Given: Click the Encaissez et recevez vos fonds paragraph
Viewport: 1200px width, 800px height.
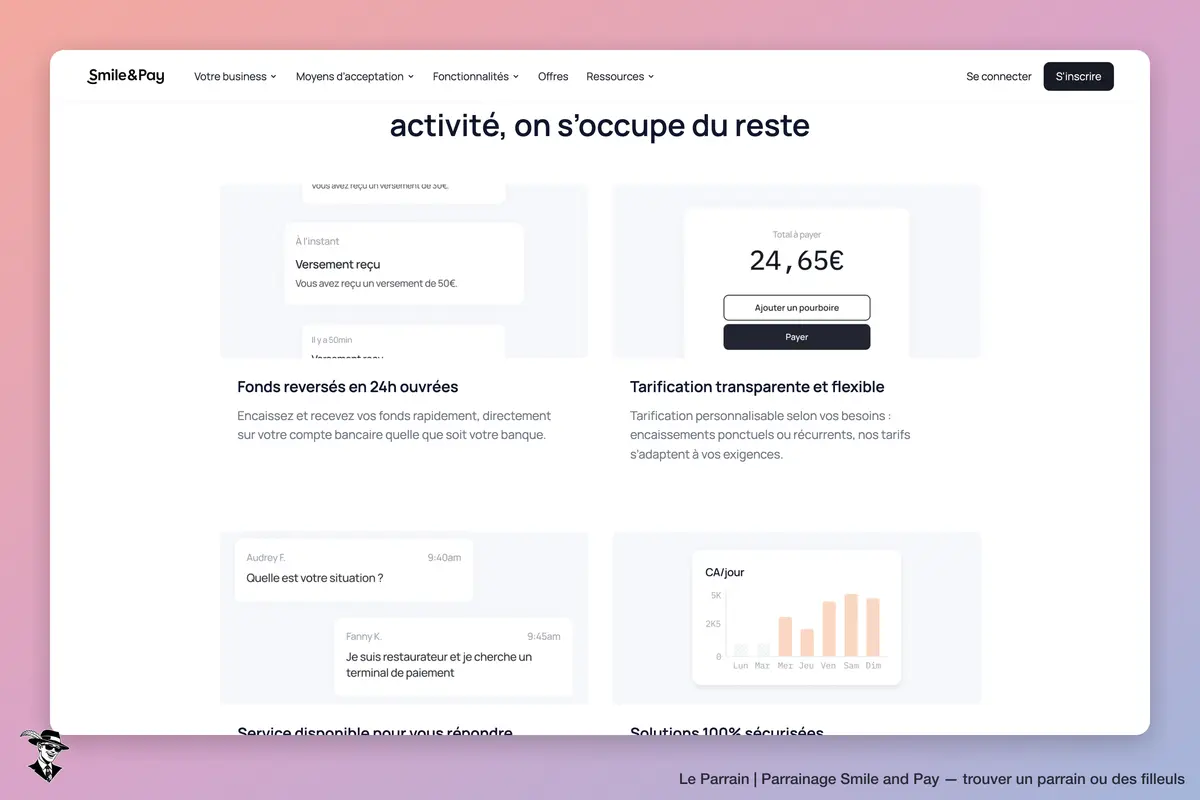Looking at the screenshot, I should point(394,425).
